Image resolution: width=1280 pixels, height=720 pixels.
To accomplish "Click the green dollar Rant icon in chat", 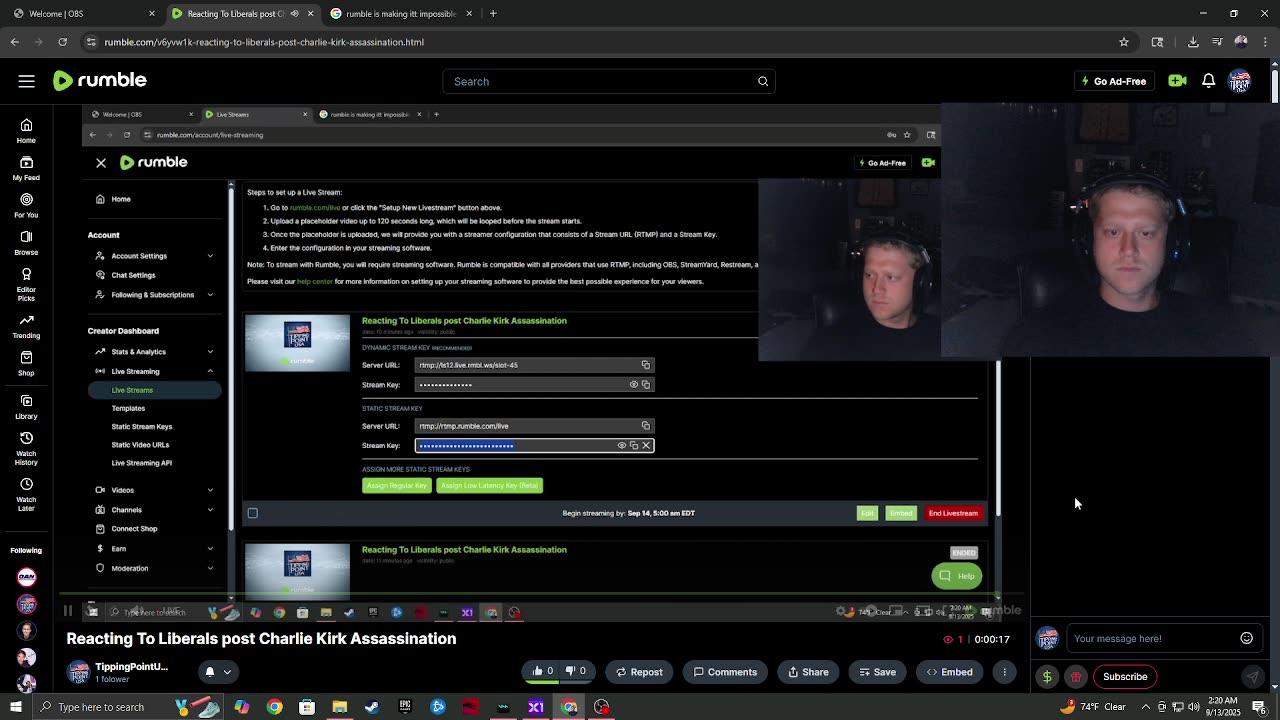I will (1047, 677).
